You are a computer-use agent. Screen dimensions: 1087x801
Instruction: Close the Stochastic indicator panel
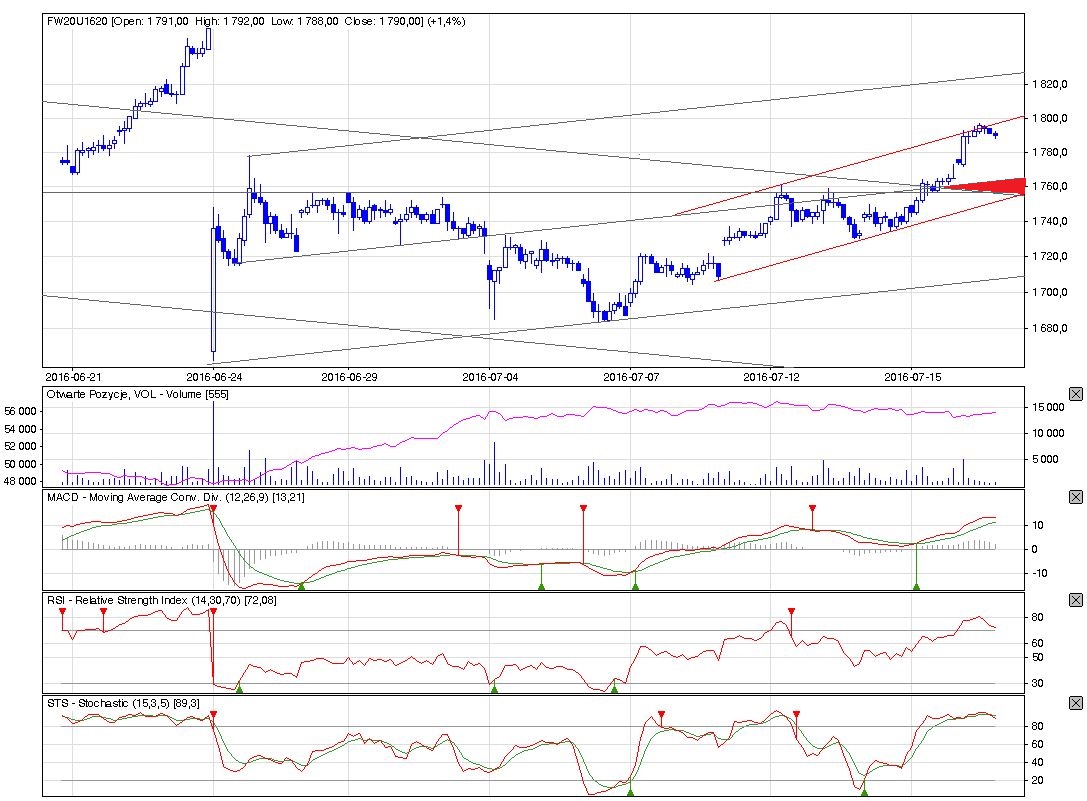(1075, 703)
